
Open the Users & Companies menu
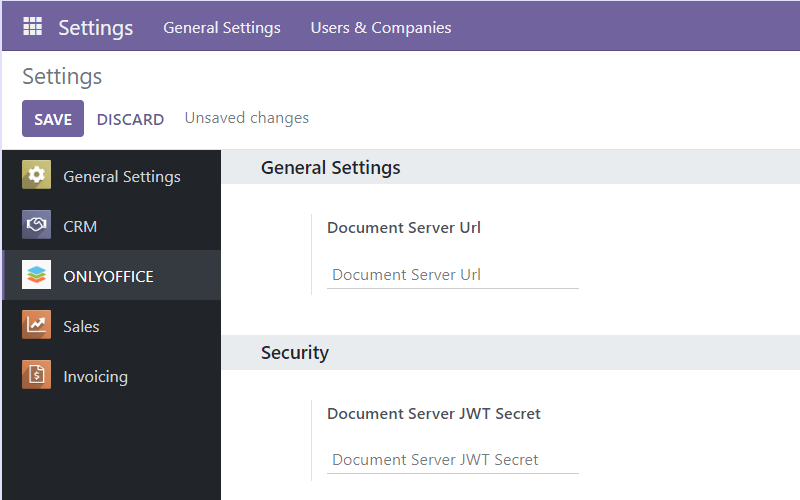381,27
